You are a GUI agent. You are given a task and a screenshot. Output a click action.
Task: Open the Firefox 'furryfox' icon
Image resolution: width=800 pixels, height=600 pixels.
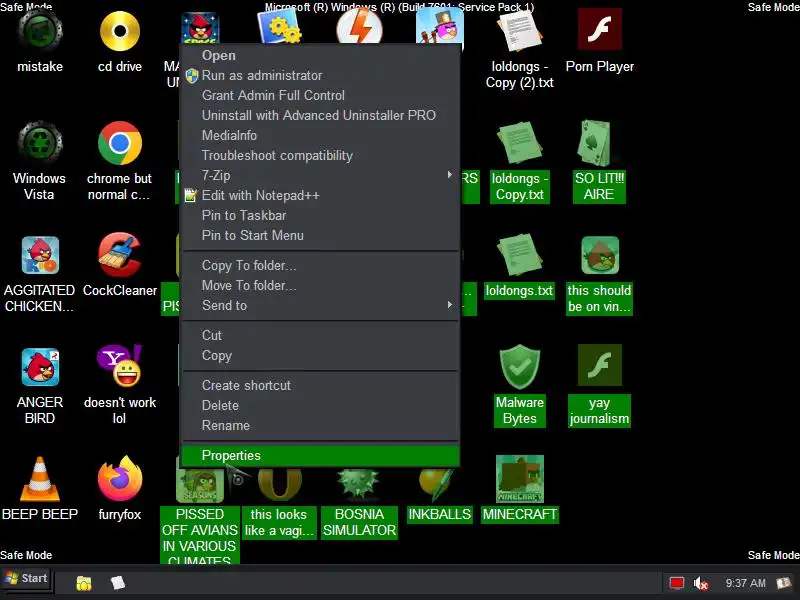pyautogui.click(x=120, y=479)
